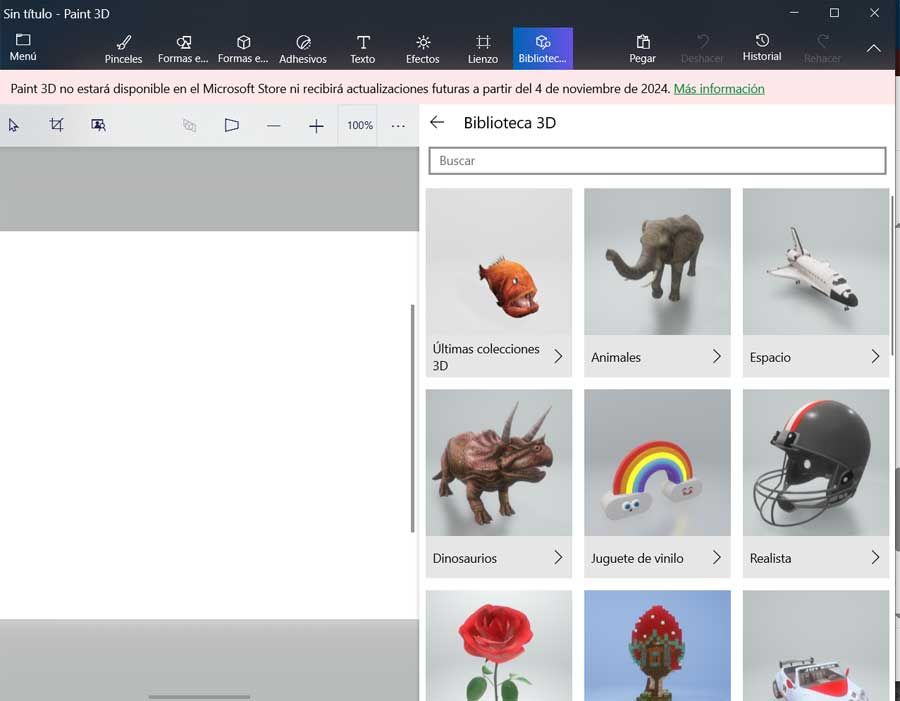The width and height of the screenshot is (900, 701).
Task: Zoom in using the plus icon
Action: (x=316, y=125)
